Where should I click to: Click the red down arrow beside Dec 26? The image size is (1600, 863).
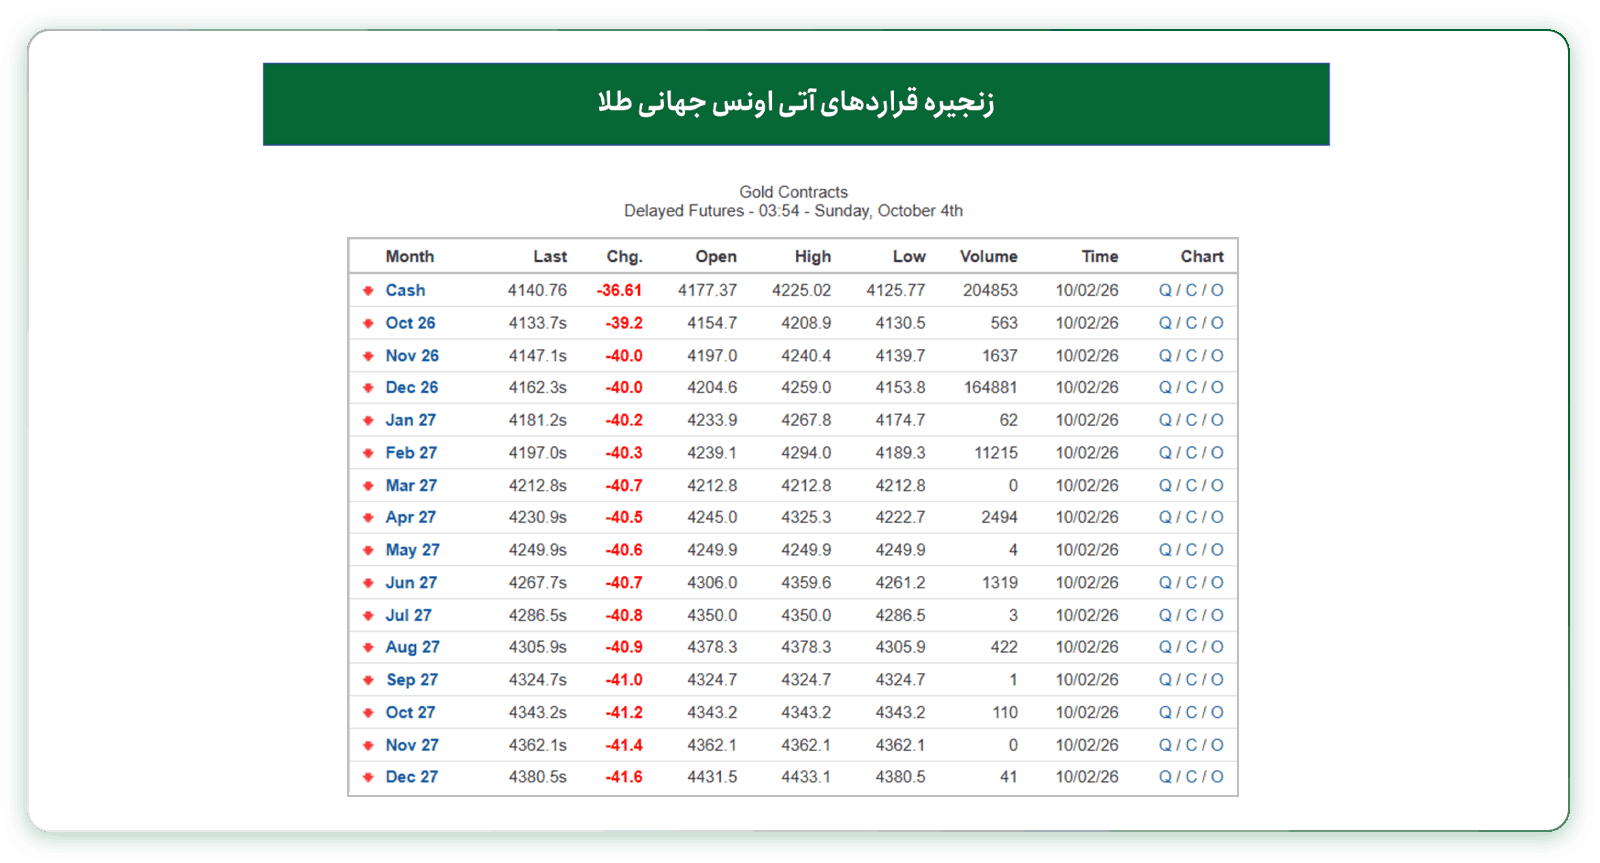[x=368, y=388]
